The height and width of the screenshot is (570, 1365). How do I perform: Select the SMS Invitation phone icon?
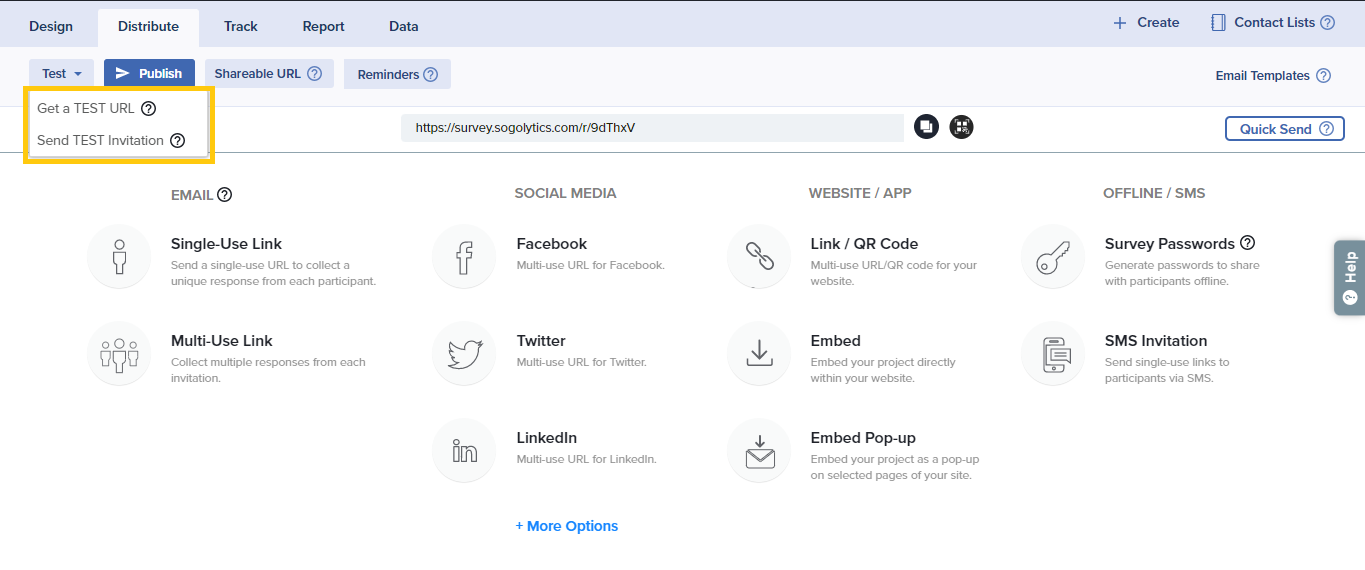1052,354
